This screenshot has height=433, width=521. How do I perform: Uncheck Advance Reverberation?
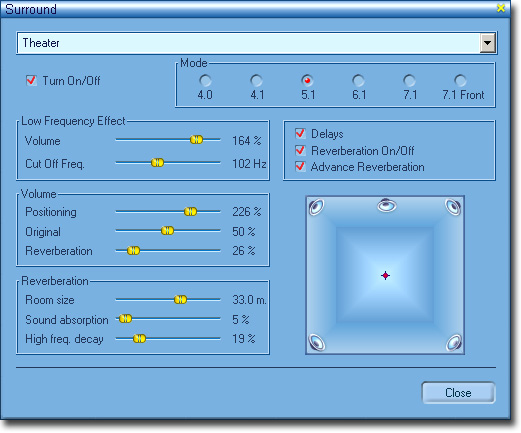click(300, 166)
